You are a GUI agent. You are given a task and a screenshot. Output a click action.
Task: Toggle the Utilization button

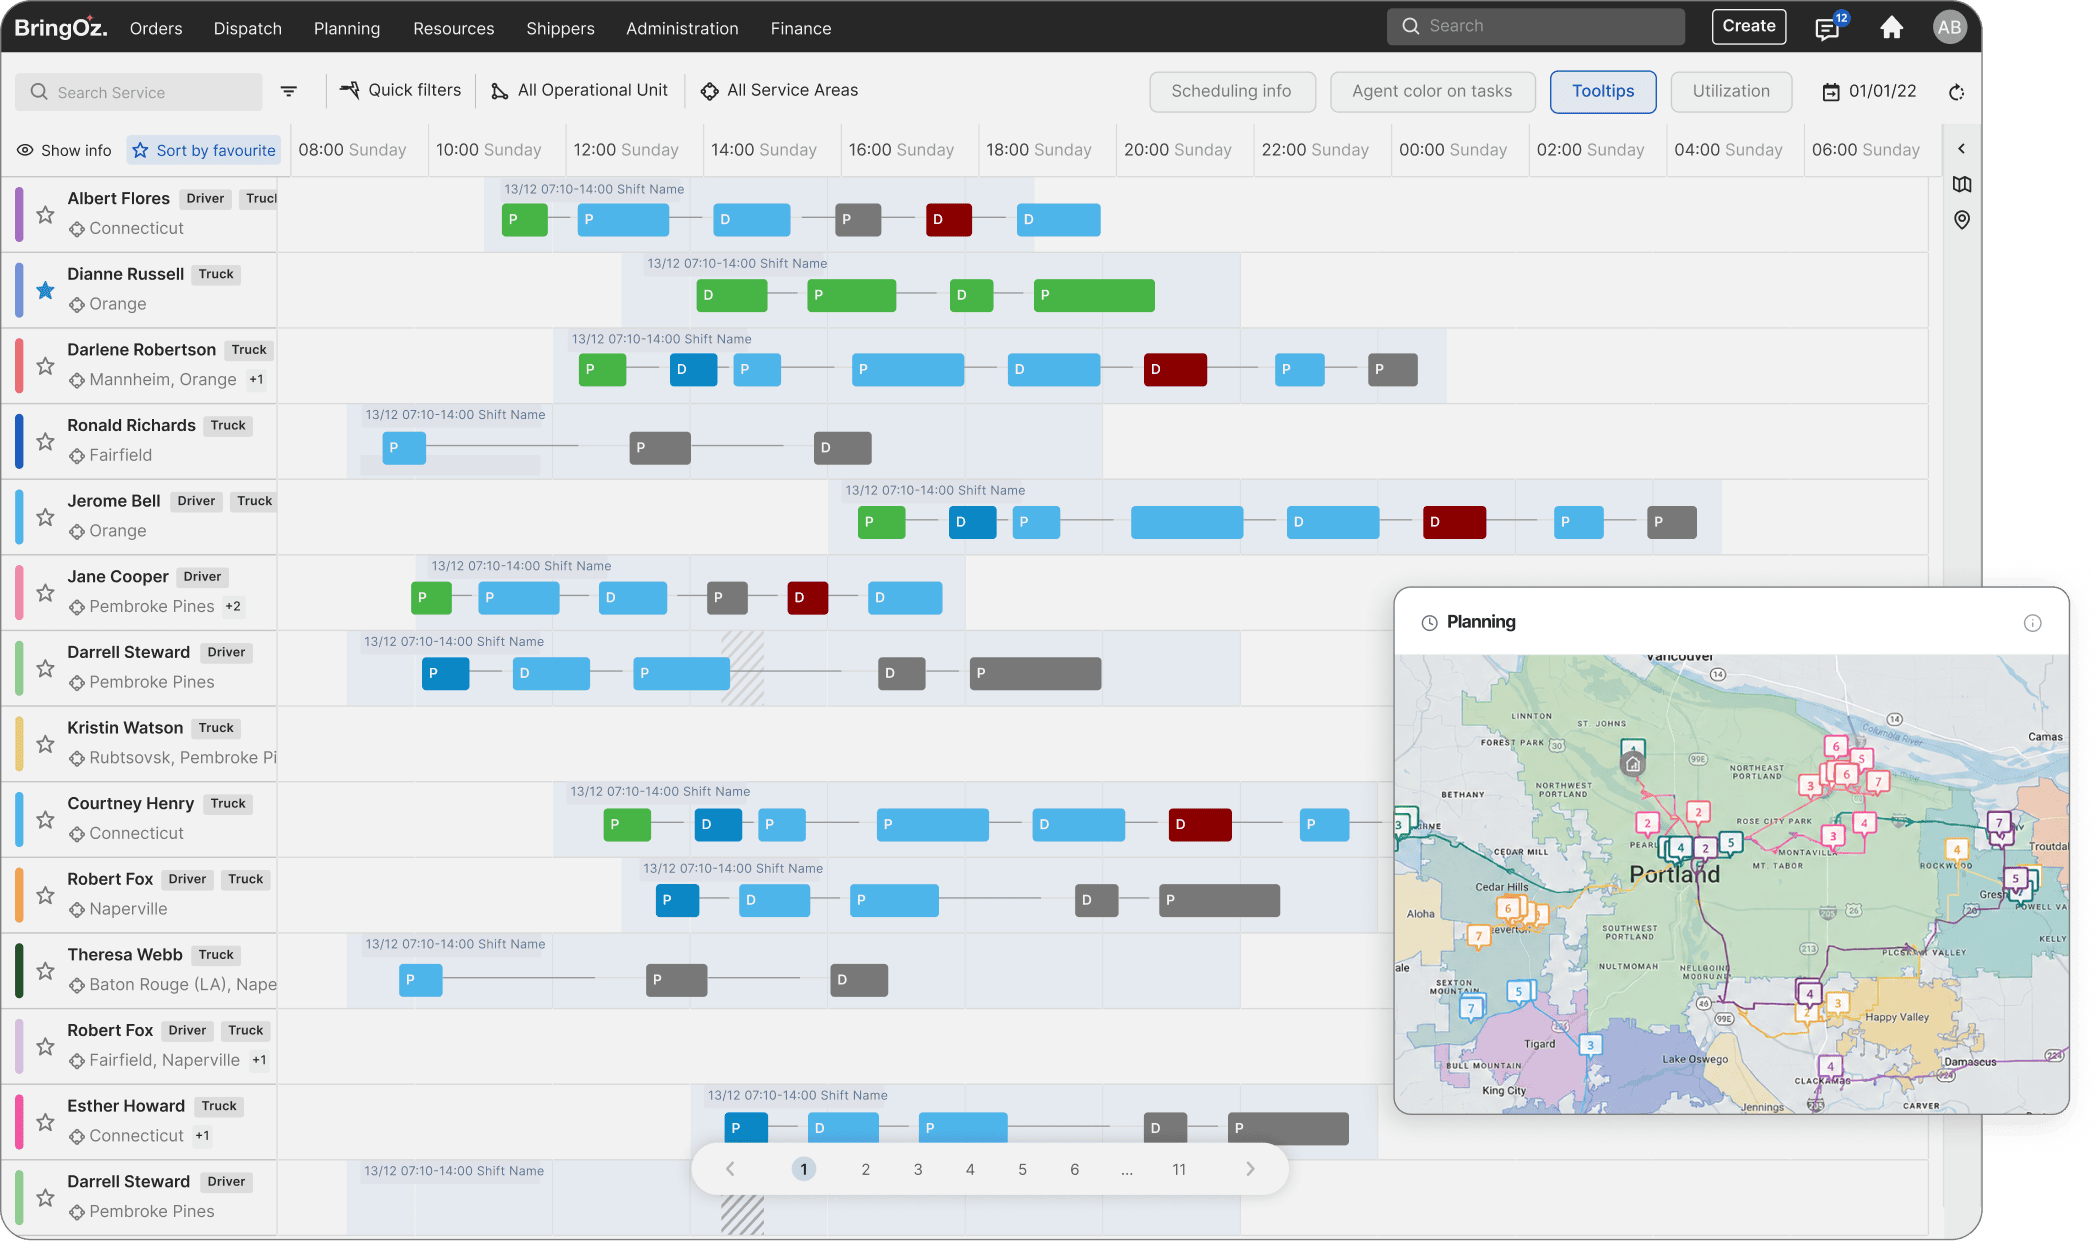1731,92
